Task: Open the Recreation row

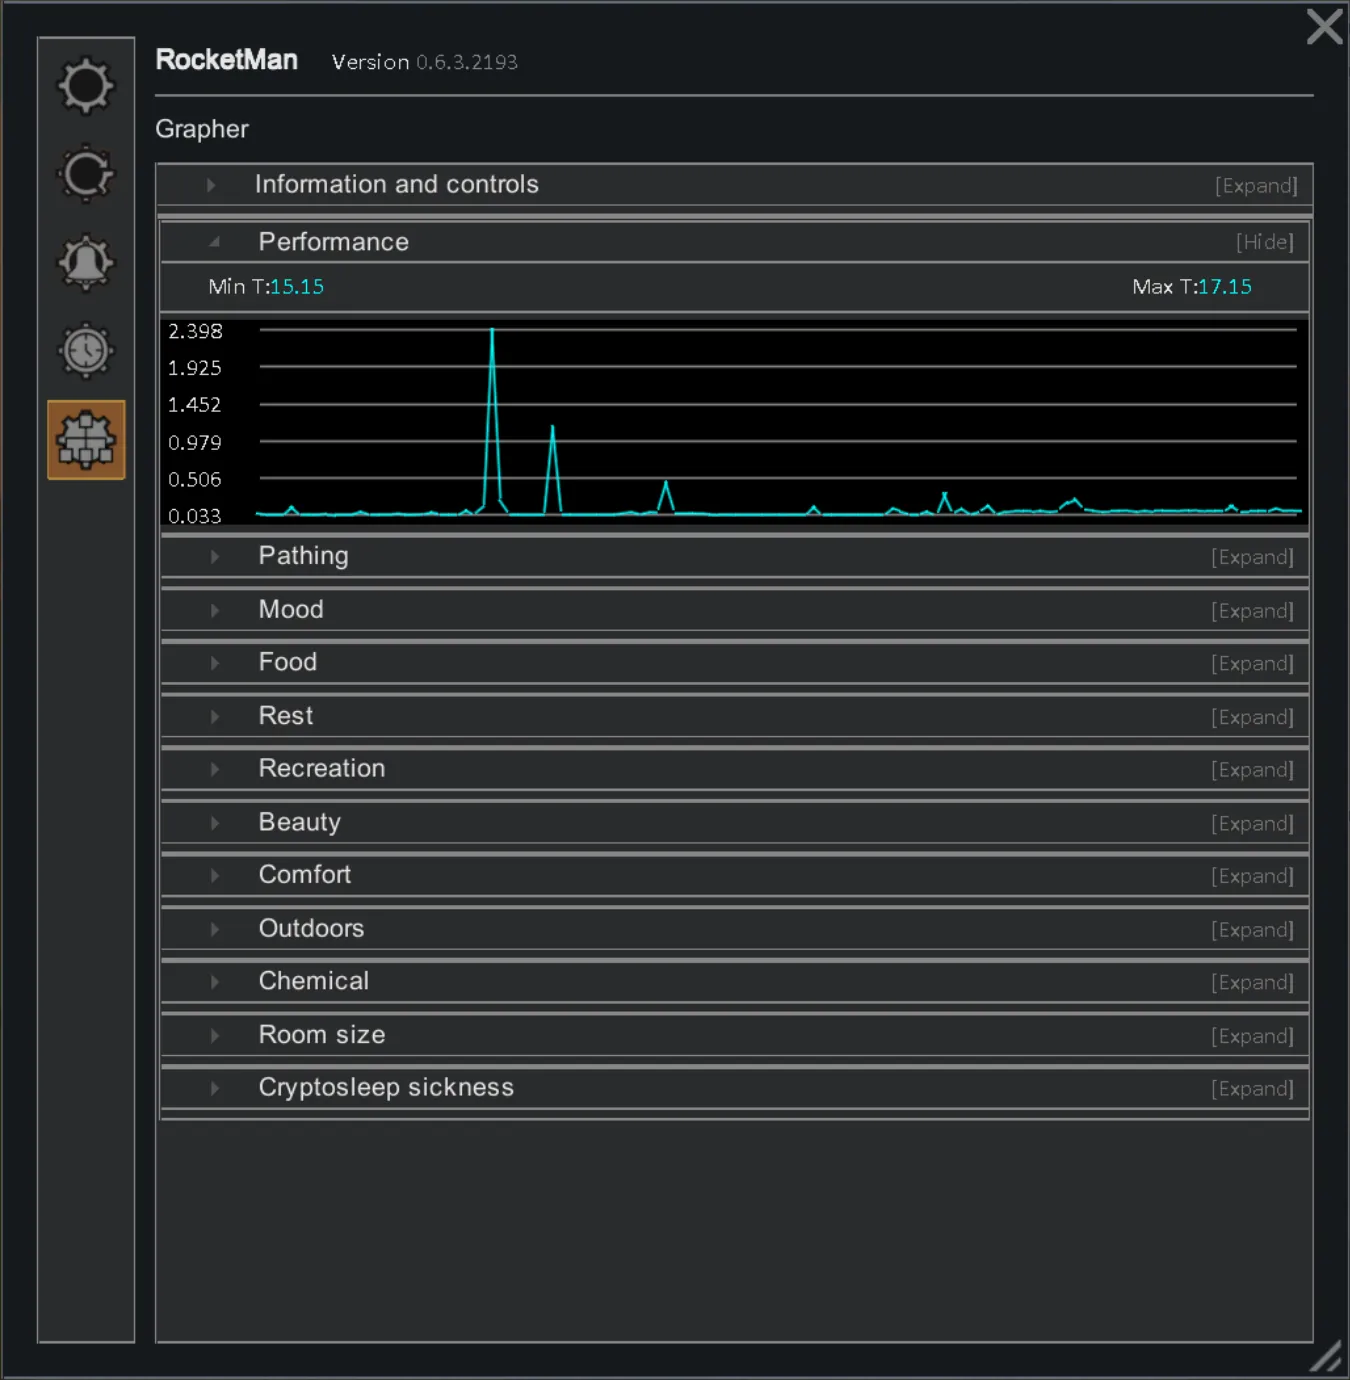Action: coord(321,768)
